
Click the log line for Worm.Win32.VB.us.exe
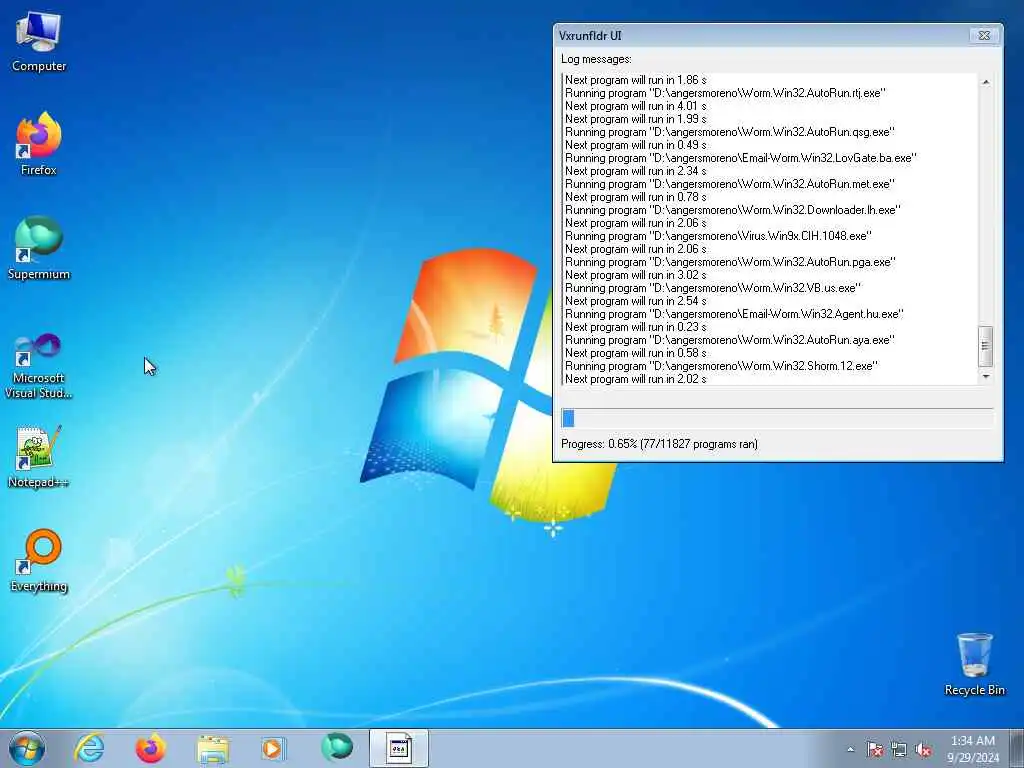[x=713, y=288]
